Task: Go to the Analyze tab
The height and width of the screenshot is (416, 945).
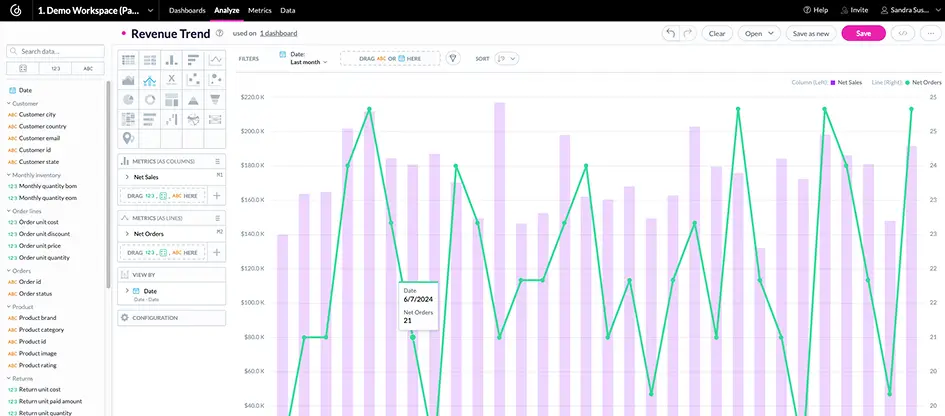Action: 227,10
